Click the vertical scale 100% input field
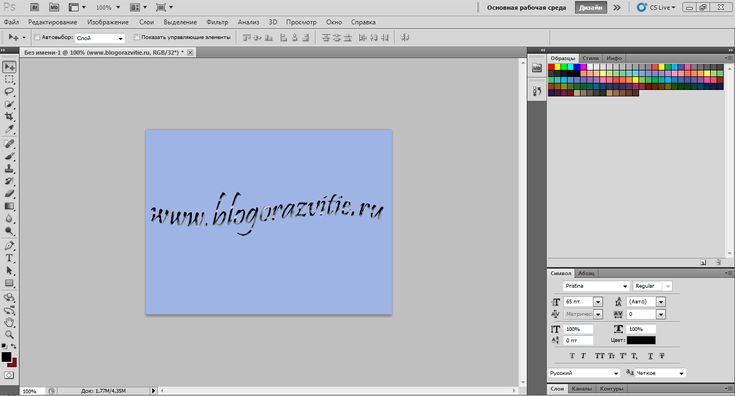 point(579,329)
